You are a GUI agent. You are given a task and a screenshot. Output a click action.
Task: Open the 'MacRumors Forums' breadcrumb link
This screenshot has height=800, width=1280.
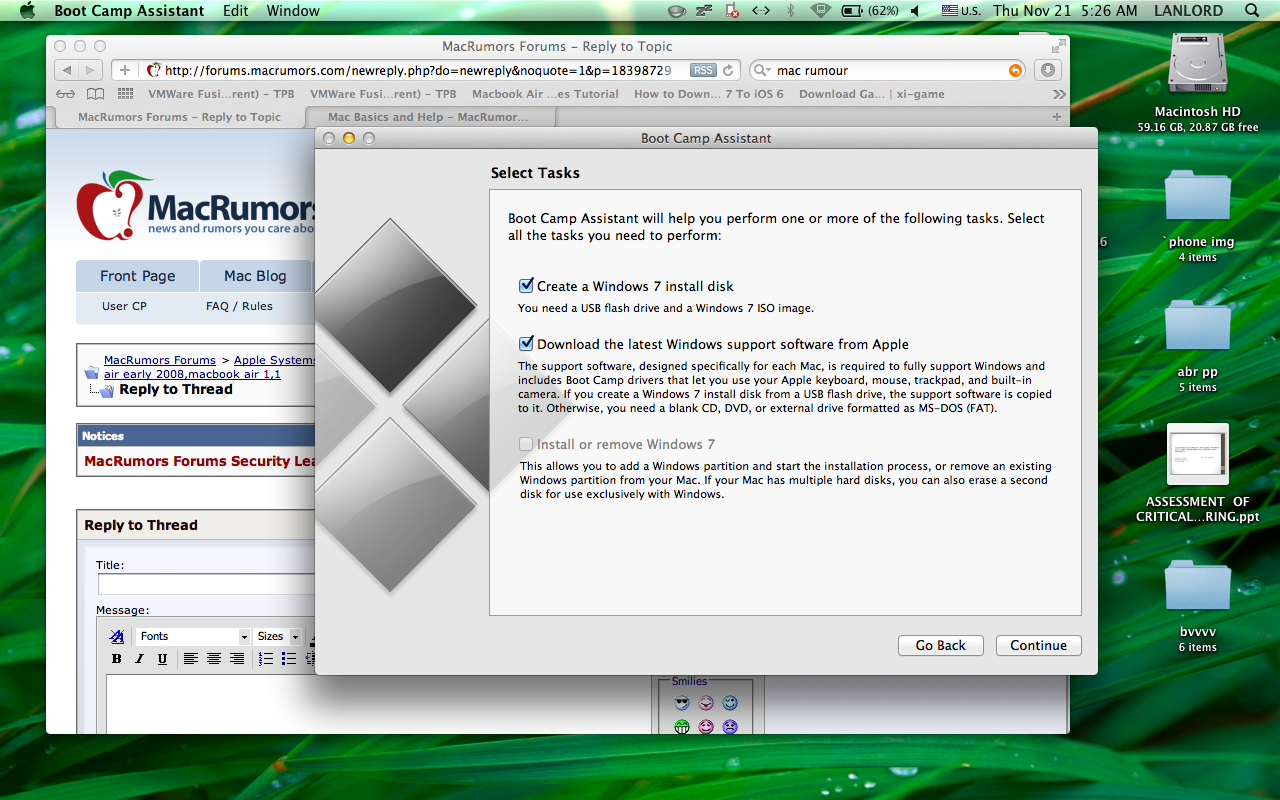click(x=160, y=360)
